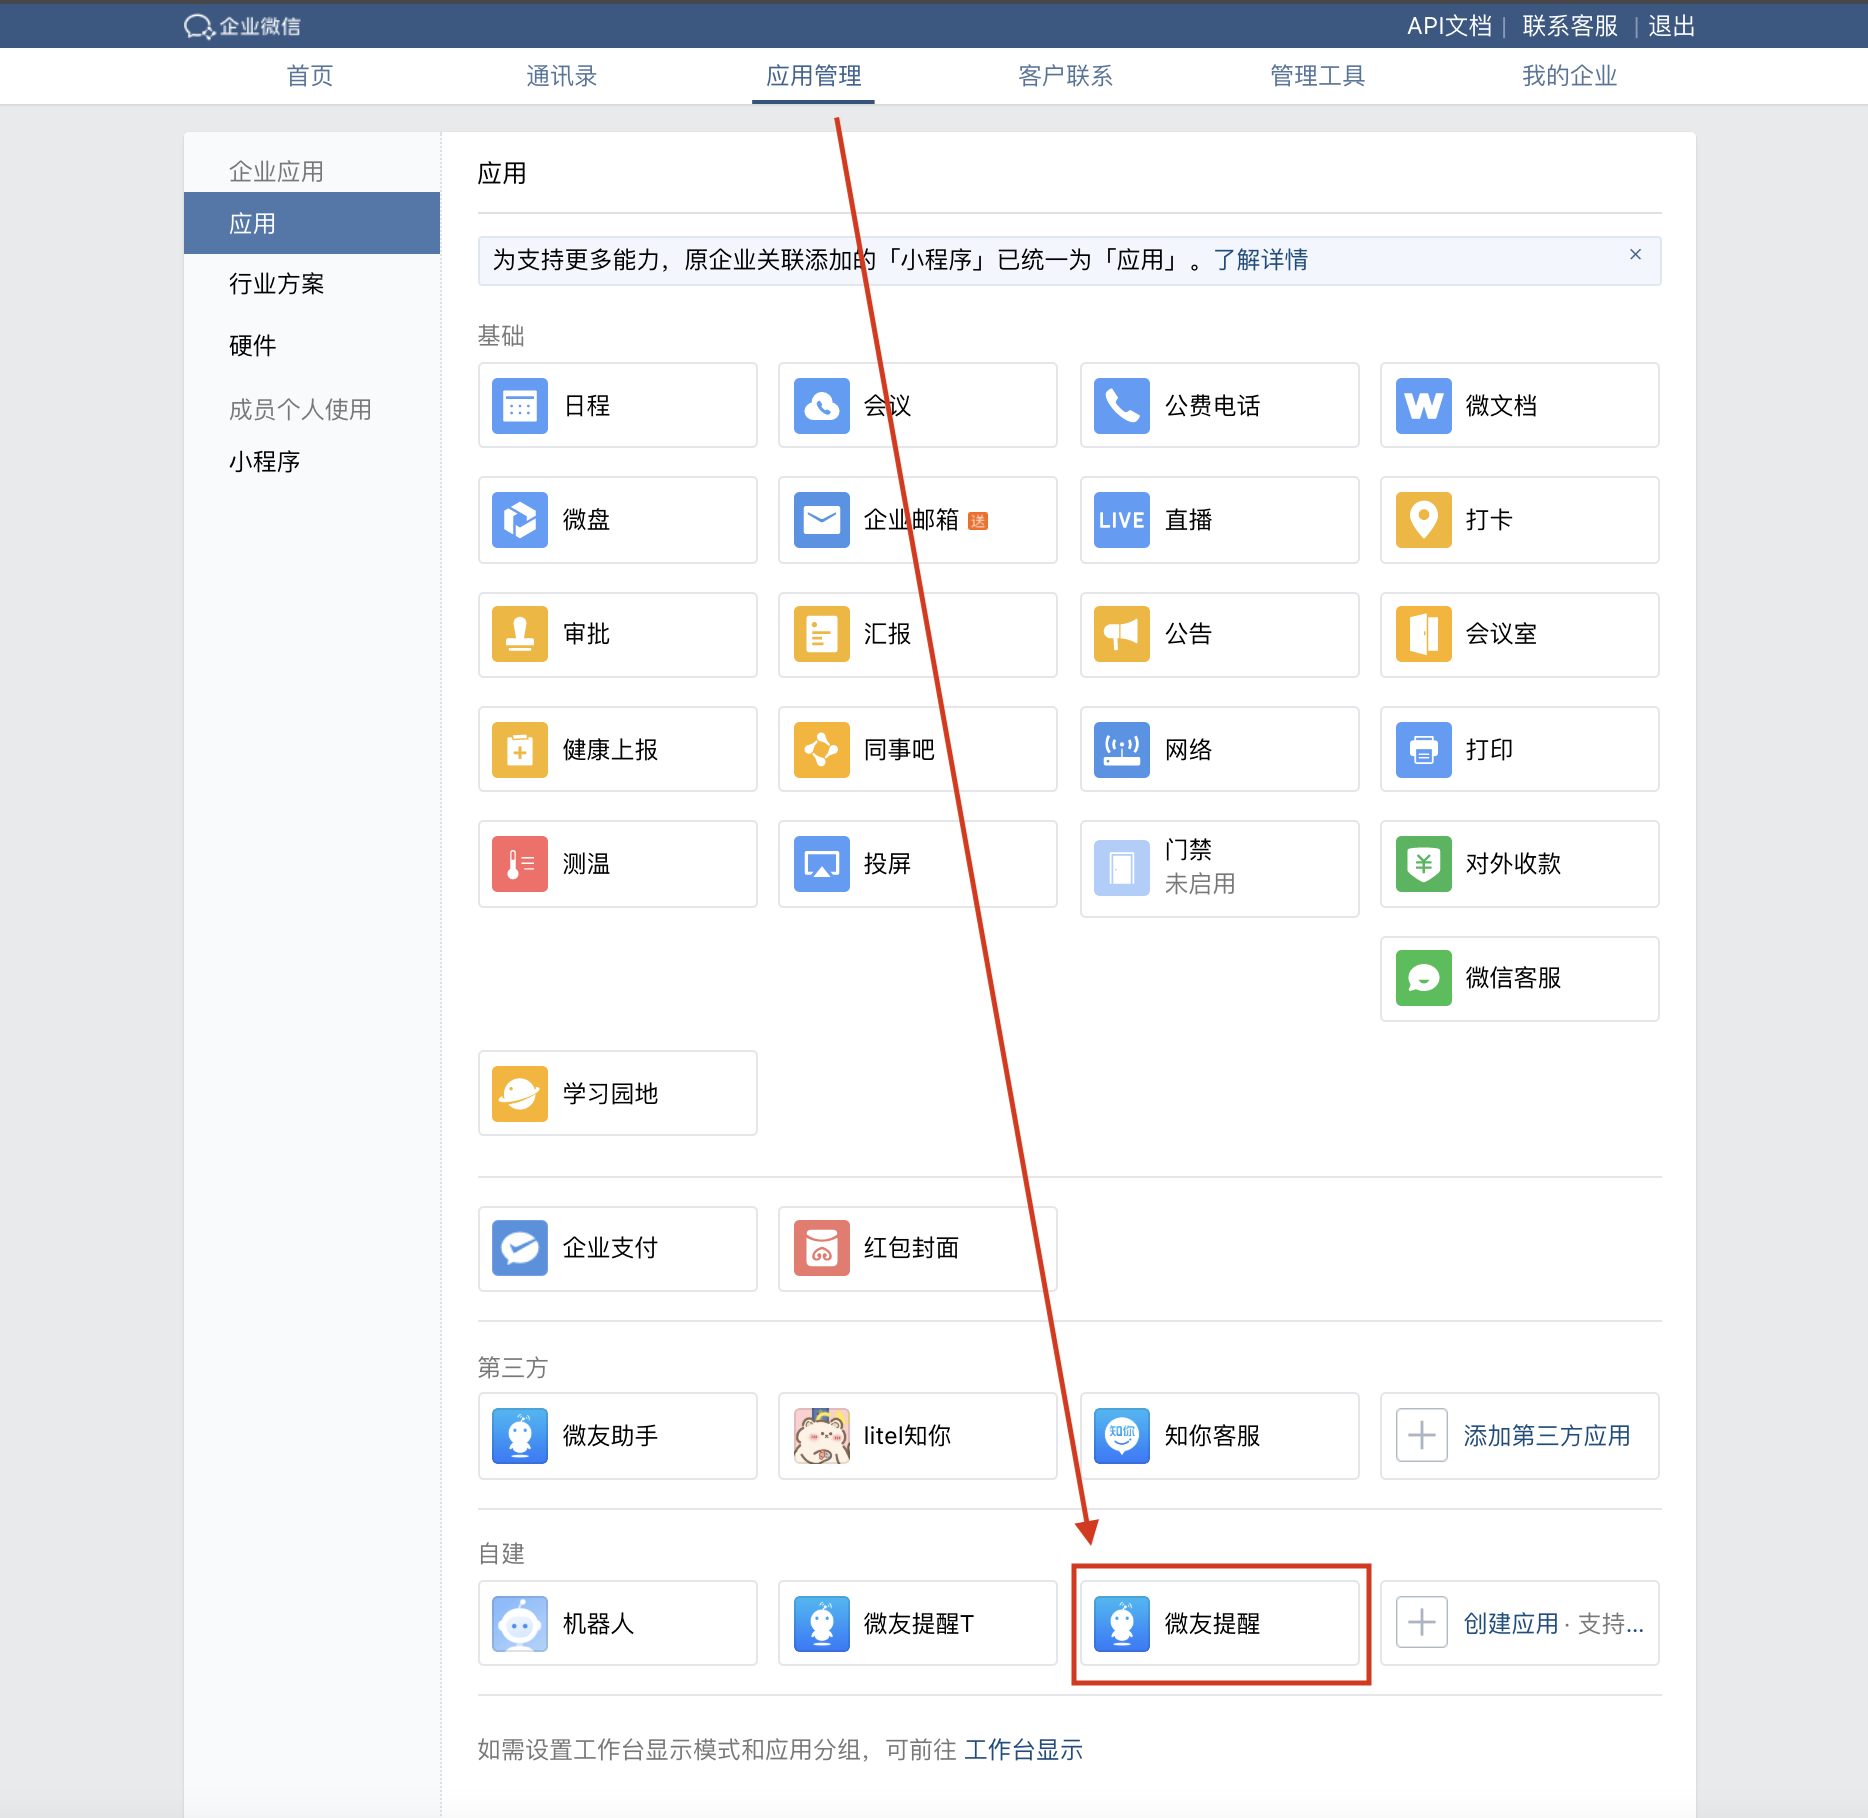Open the 审批 approval app icon

point(520,634)
